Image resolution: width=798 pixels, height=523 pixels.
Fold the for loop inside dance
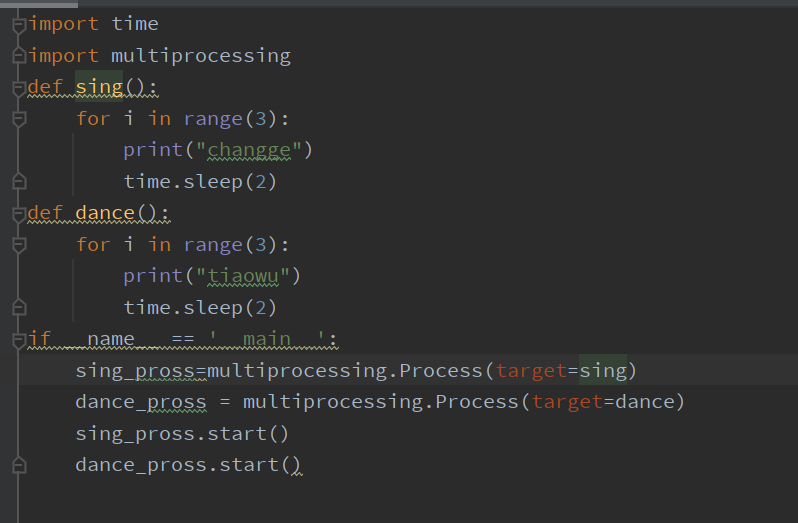point(18,245)
